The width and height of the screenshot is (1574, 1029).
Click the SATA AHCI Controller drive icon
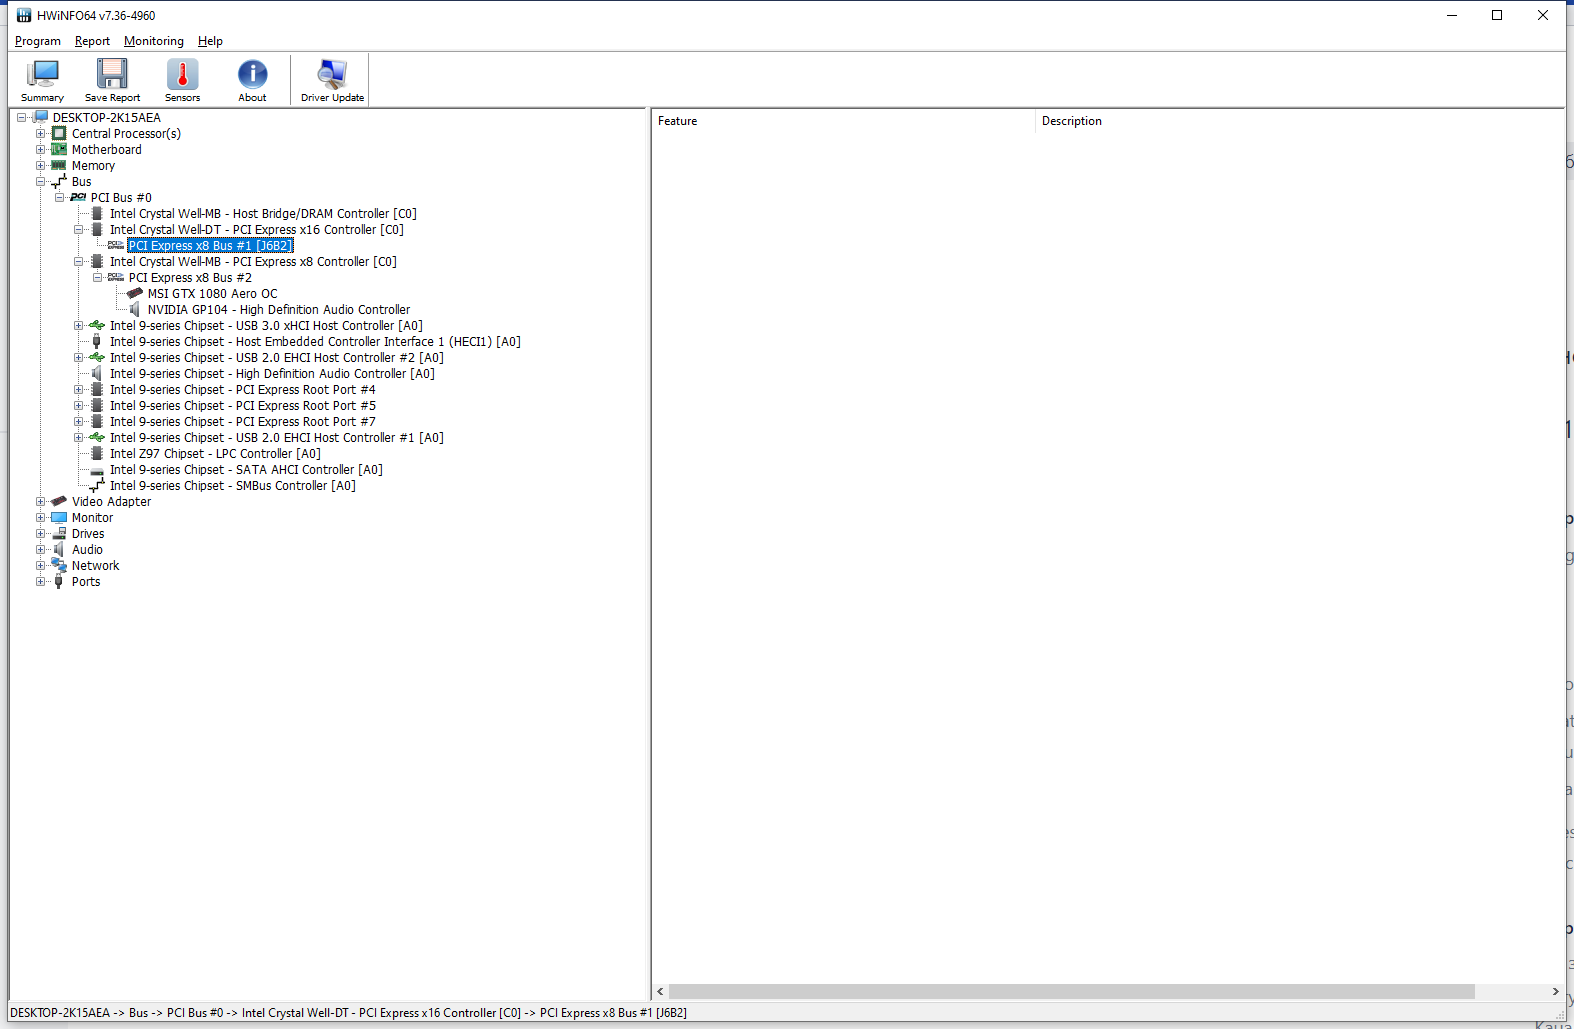tap(97, 470)
